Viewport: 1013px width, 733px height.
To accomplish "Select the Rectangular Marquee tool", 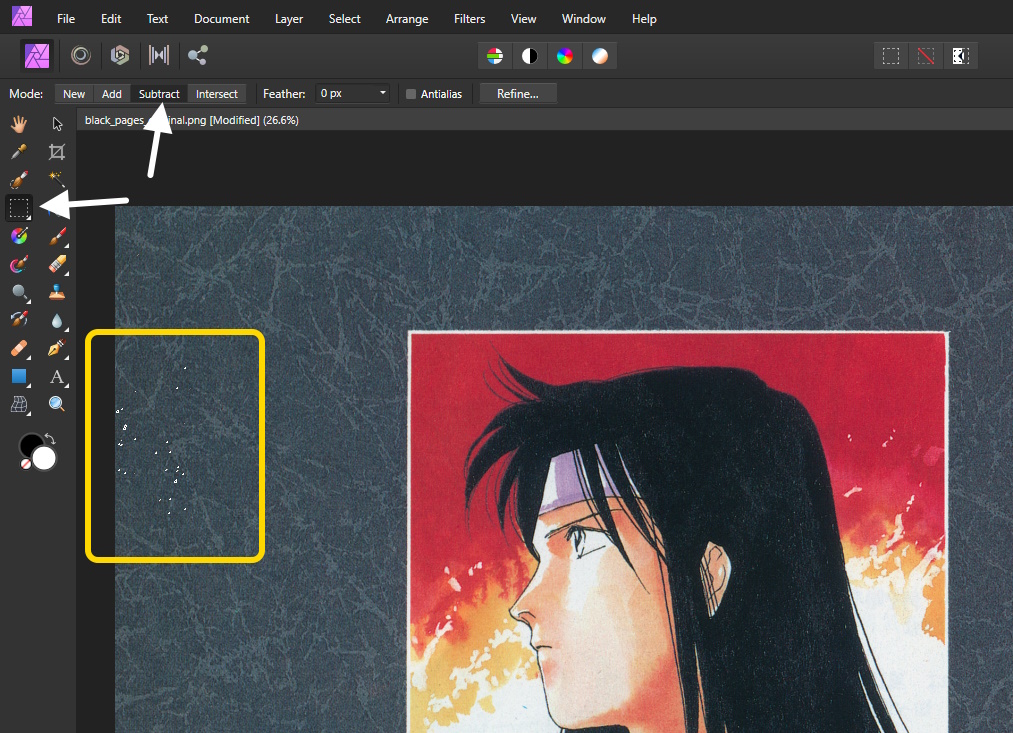I will tap(19, 208).
